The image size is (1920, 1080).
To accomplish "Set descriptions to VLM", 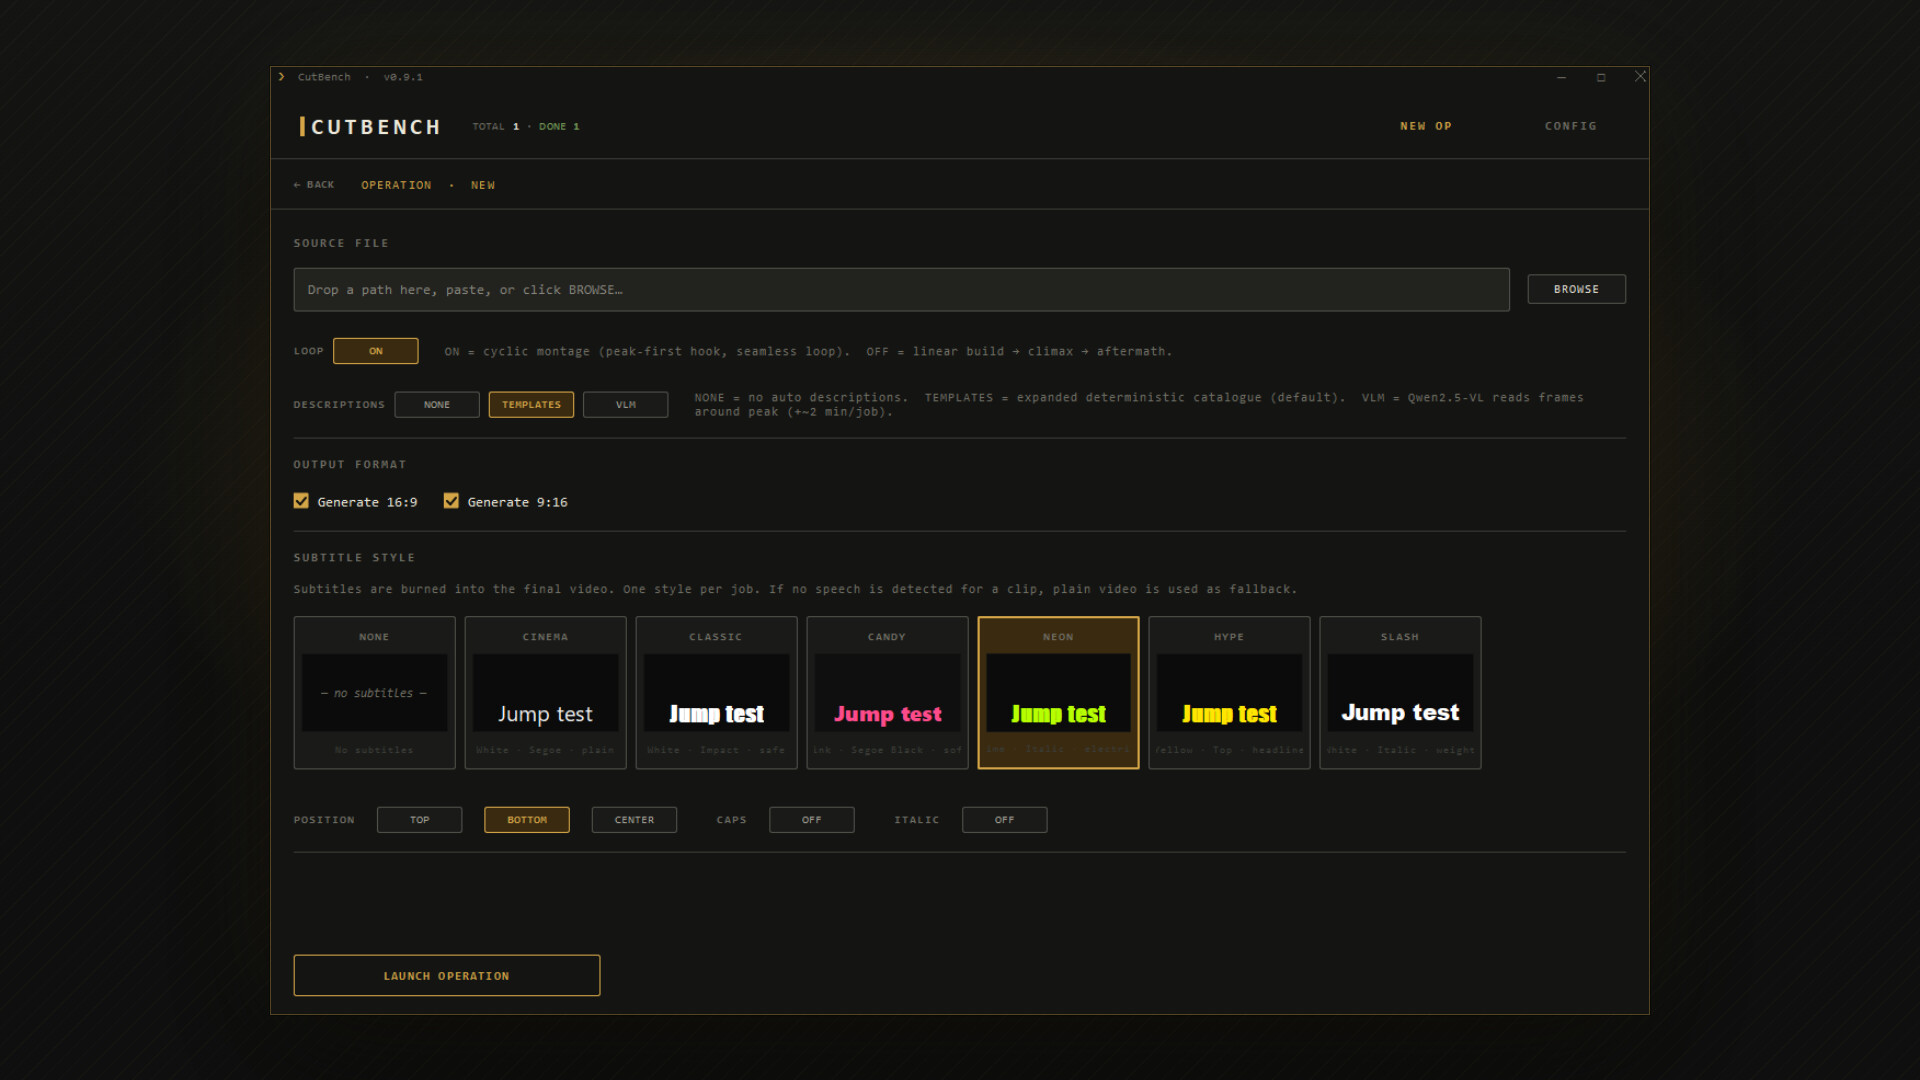I will tap(625, 405).
